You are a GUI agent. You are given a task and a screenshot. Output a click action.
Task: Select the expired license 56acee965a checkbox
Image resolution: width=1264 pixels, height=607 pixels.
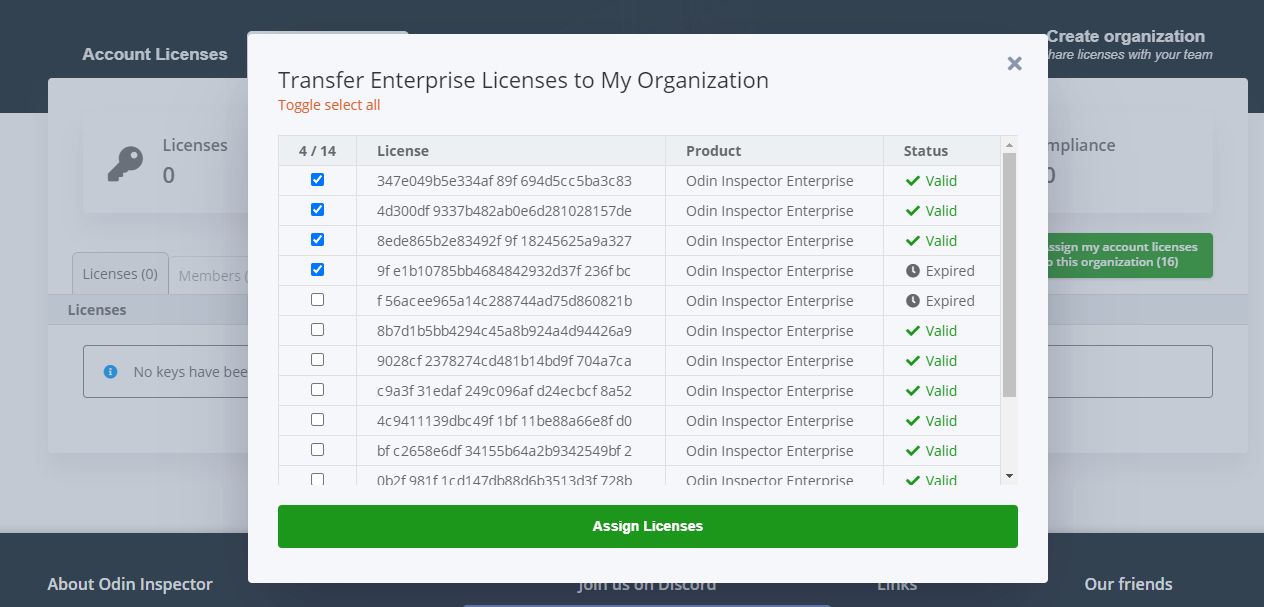[318, 300]
